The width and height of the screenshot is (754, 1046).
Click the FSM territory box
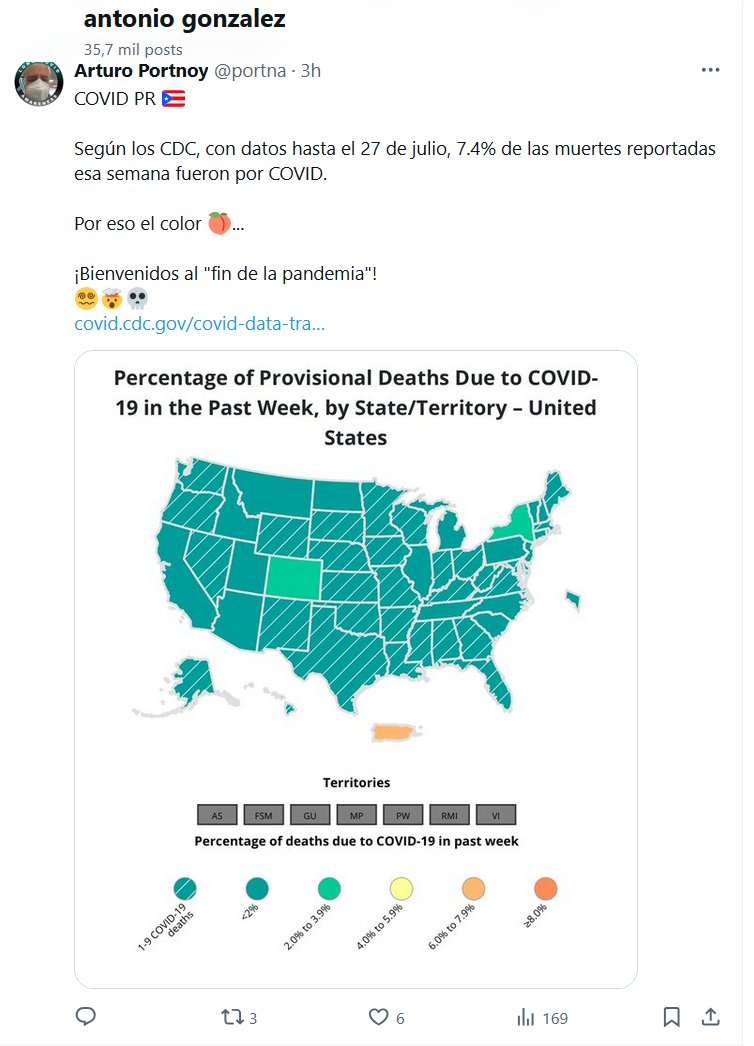[x=264, y=814]
